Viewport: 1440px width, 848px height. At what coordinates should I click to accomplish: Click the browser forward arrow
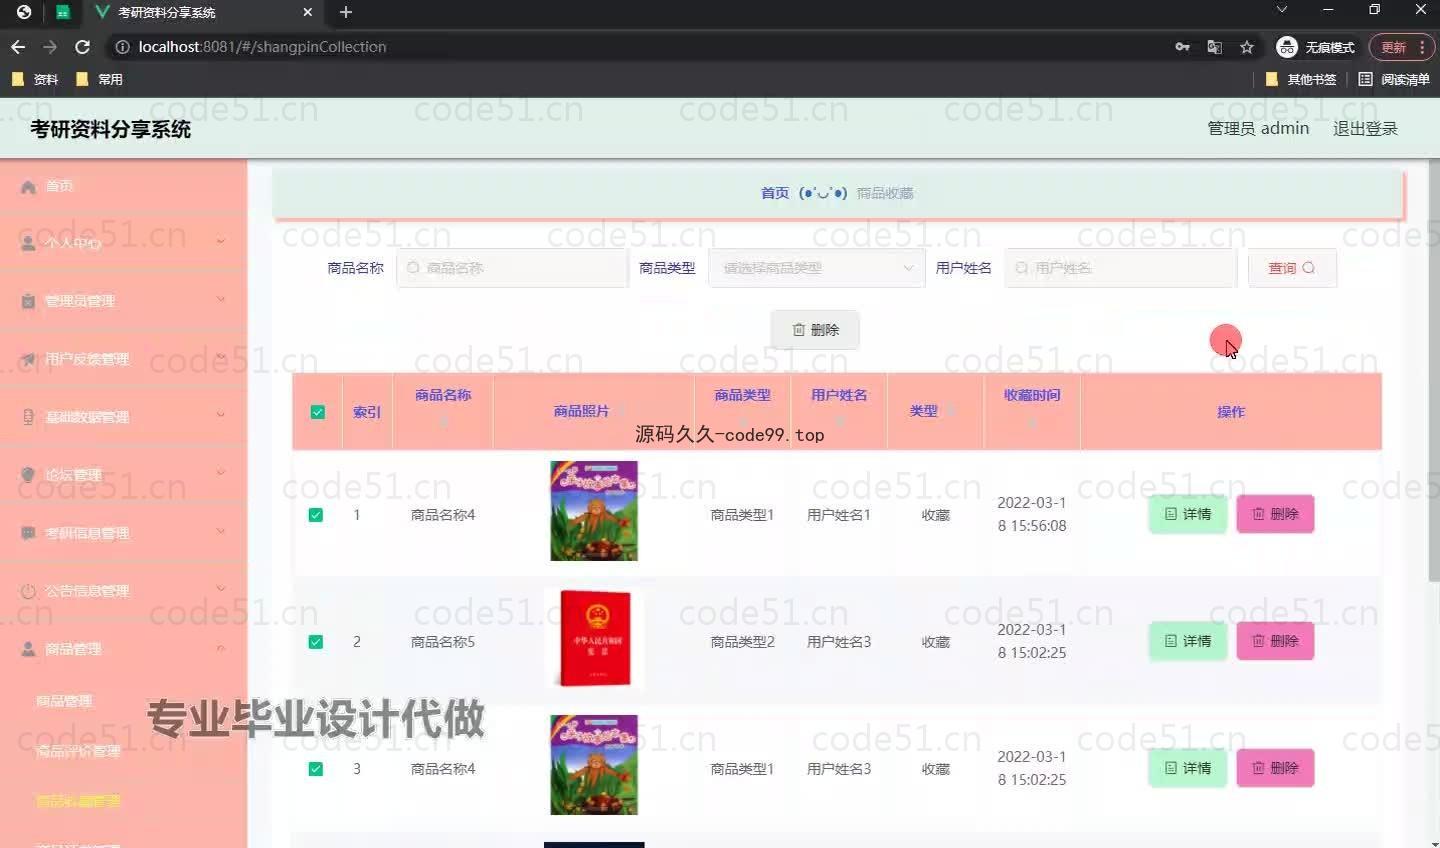(50, 47)
